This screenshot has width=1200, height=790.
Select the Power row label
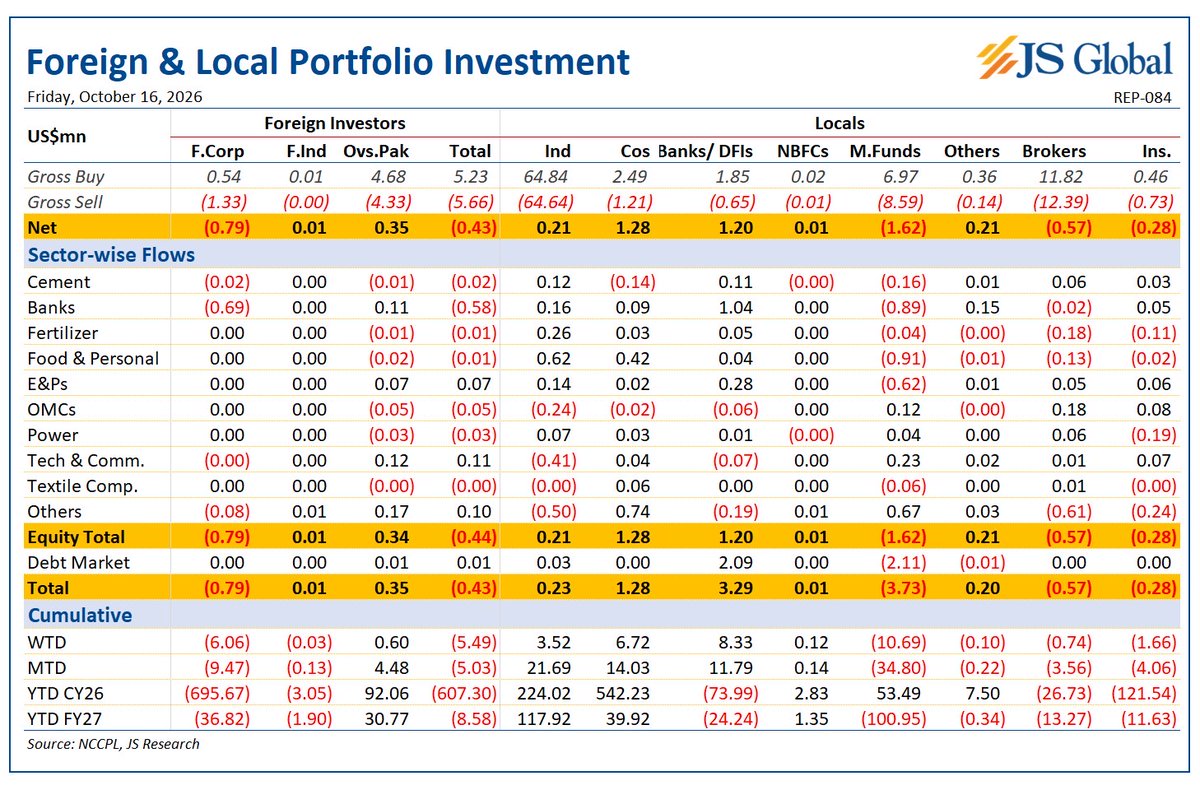pos(52,435)
